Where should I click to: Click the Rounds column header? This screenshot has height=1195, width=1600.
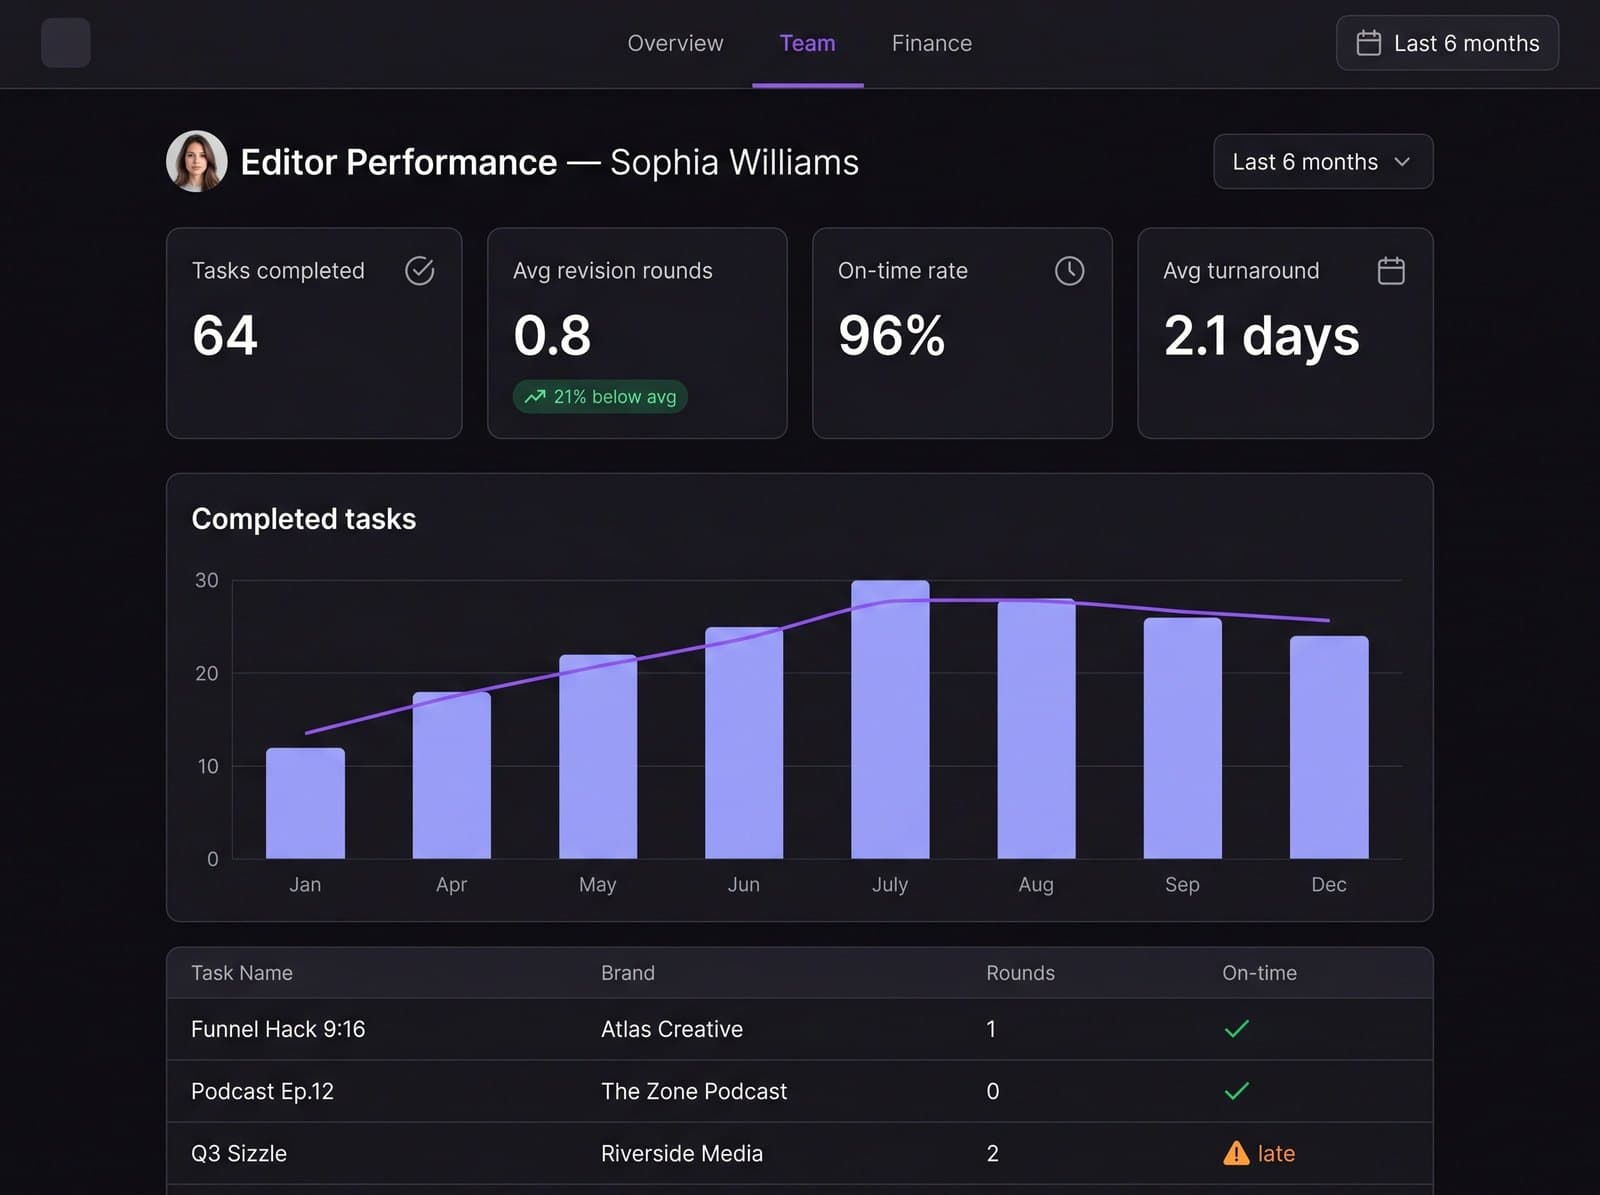[1020, 973]
